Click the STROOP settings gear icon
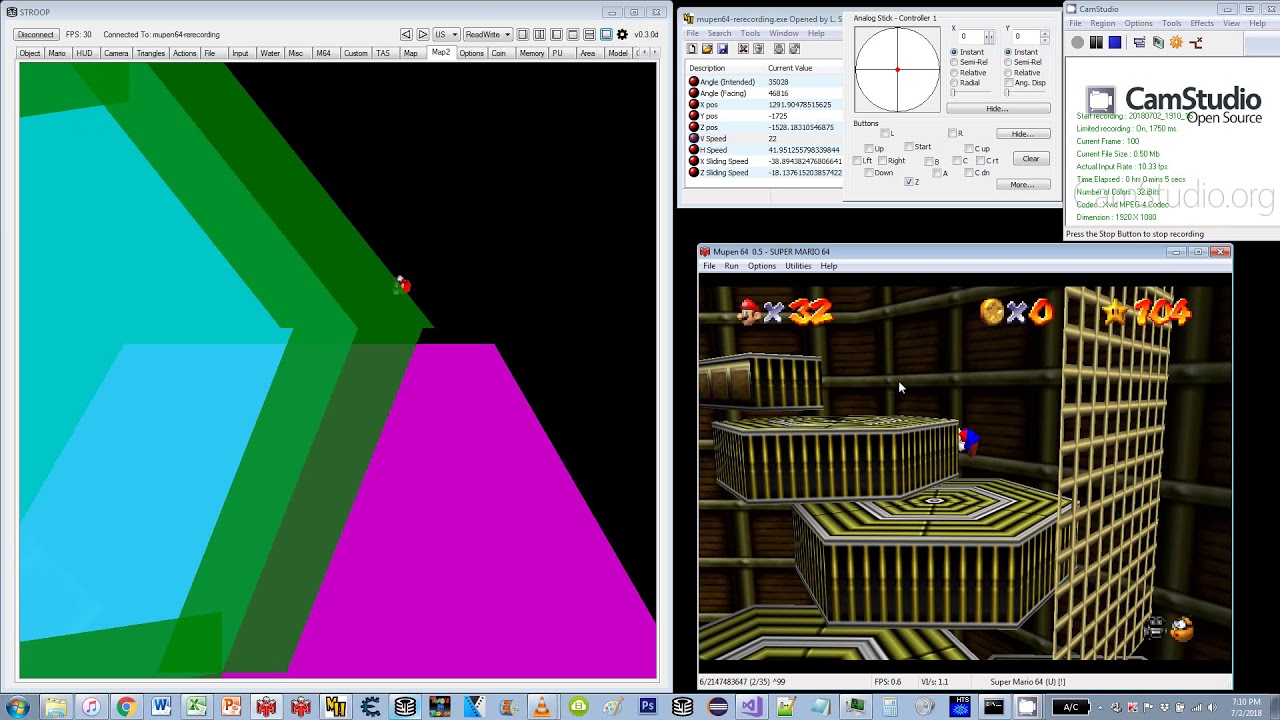 point(622,34)
